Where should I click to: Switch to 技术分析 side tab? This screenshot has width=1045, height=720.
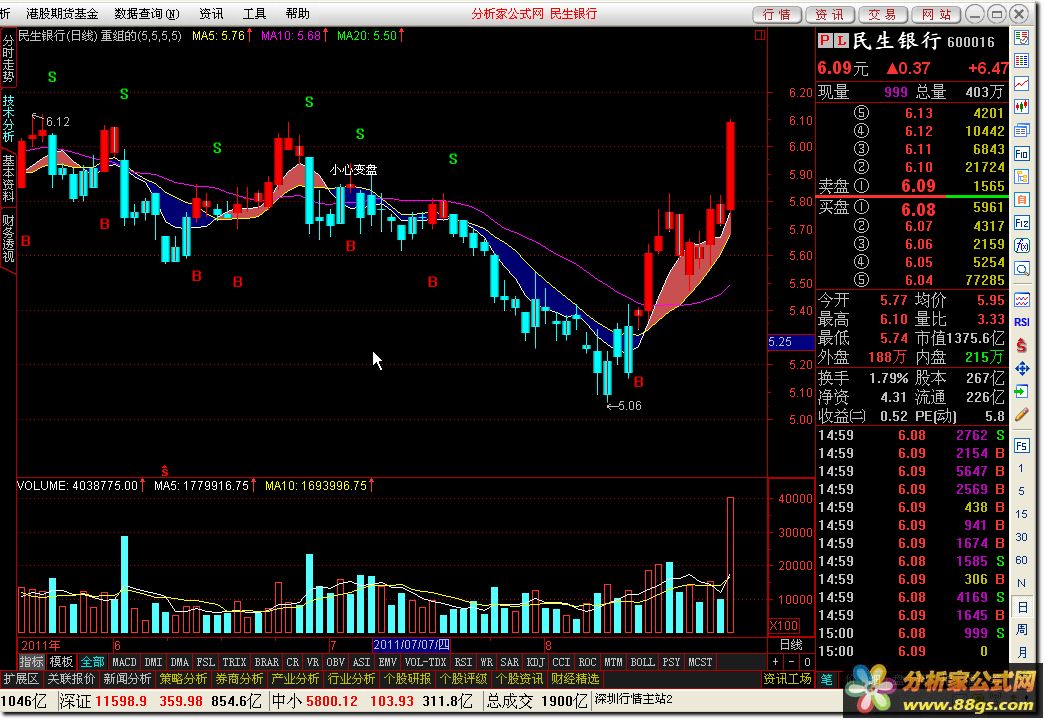pyautogui.click(x=8, y=118)
